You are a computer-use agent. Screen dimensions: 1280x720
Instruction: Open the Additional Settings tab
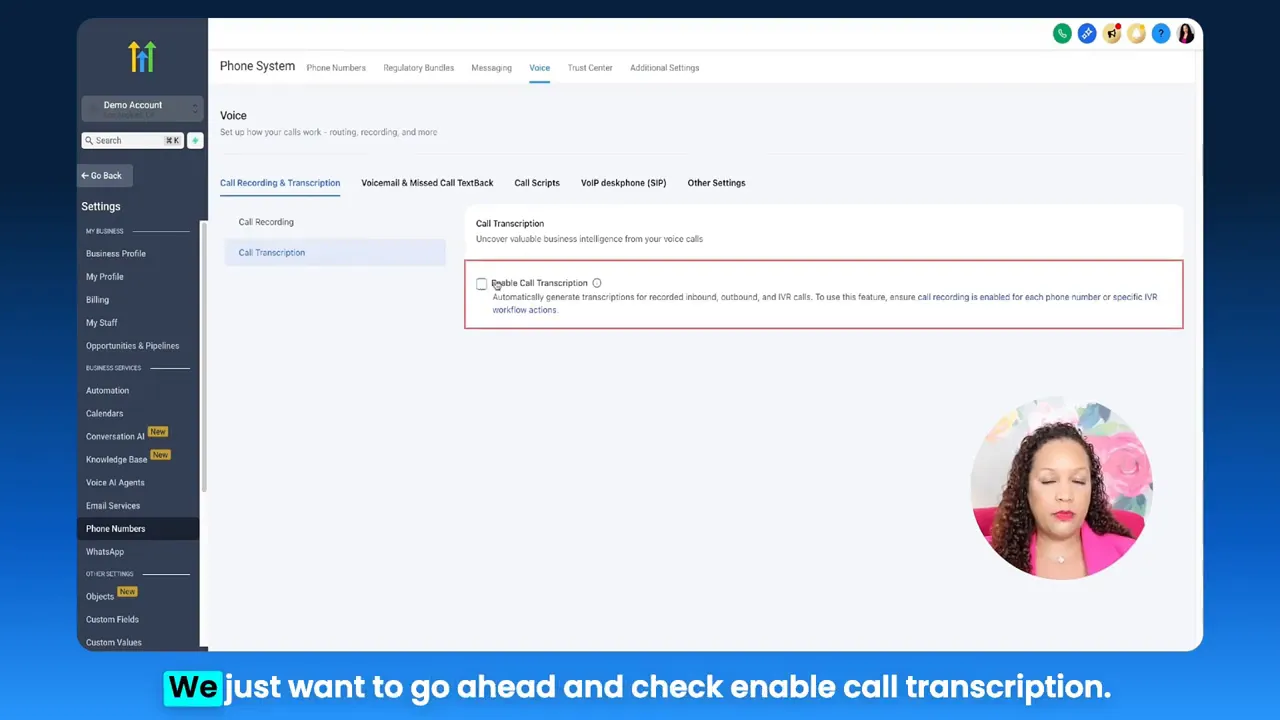[664, 68]
